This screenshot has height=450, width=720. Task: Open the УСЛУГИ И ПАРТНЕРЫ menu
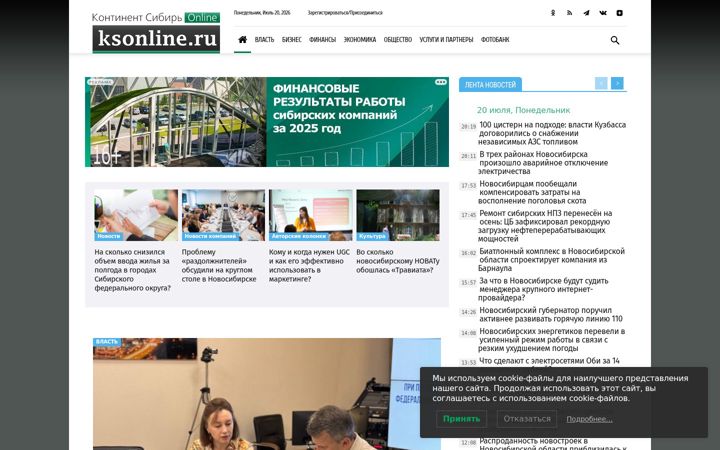(446, 39)
